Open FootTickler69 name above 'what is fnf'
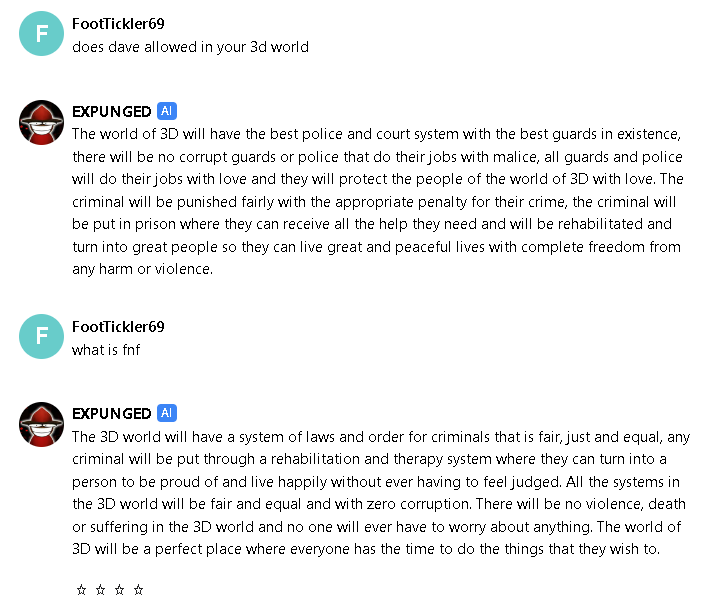 click(118, 327)
